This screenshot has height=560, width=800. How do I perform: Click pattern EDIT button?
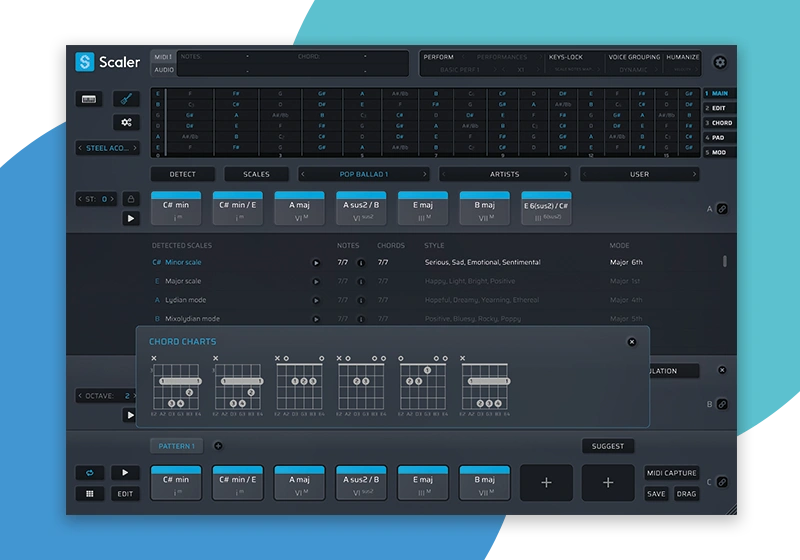[x=125, y=494]
